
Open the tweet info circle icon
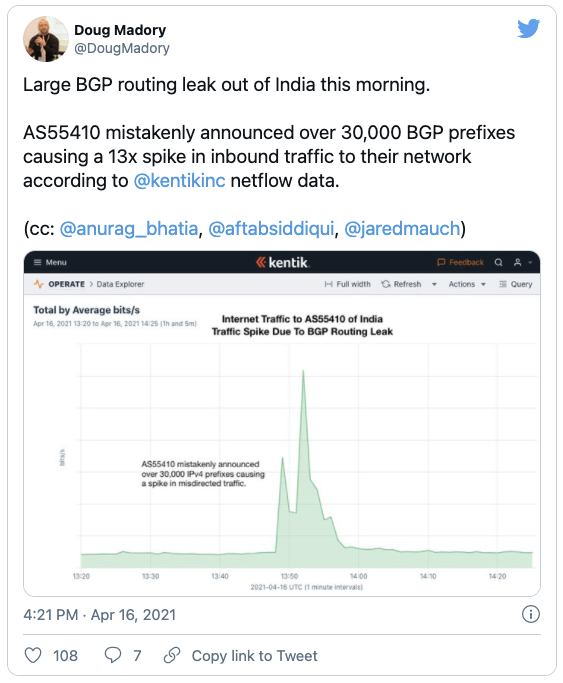[530, 614]
